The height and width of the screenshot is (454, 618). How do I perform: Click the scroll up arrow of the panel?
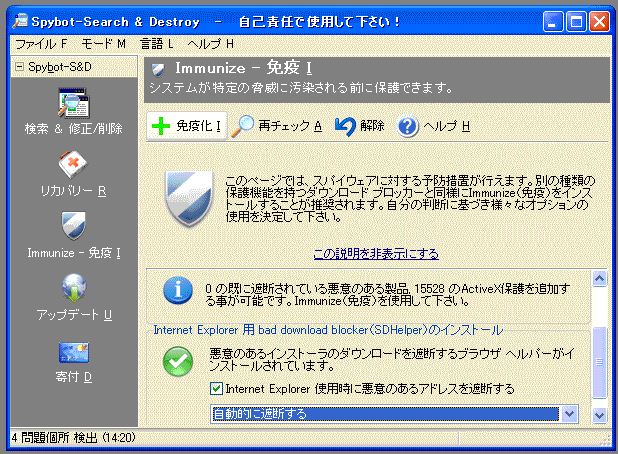[599, 279]
